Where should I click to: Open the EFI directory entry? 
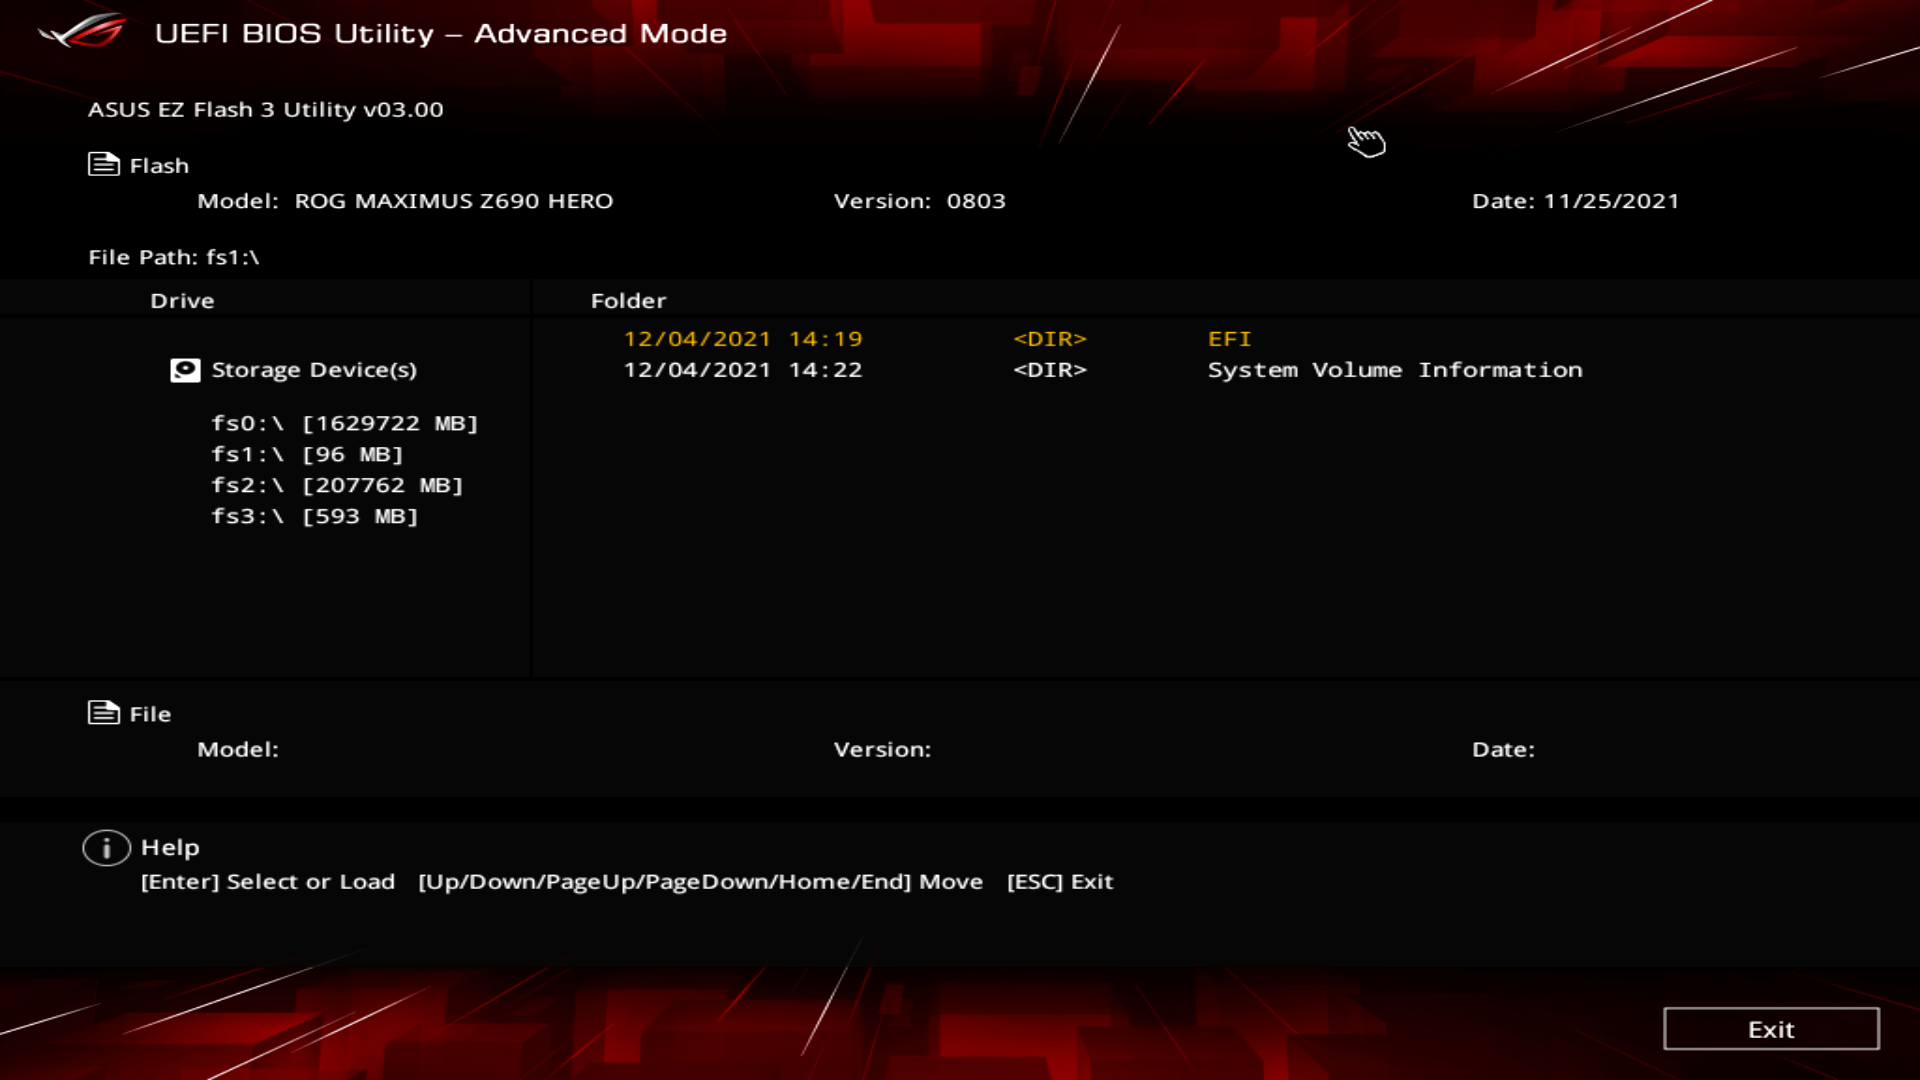(x=1229, y=339)
